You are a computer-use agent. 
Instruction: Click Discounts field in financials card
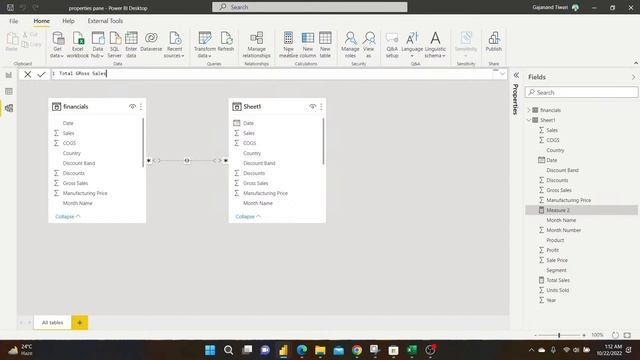point(73,173)
